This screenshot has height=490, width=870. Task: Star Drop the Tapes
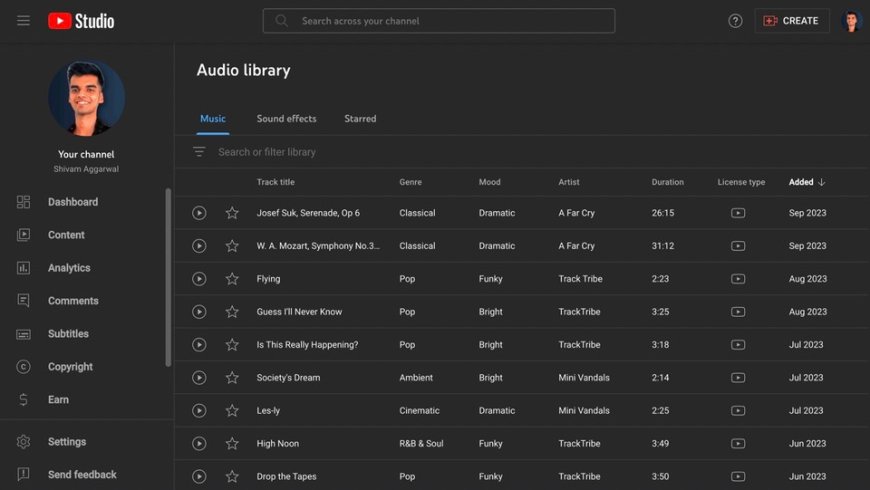coord(232,476)
